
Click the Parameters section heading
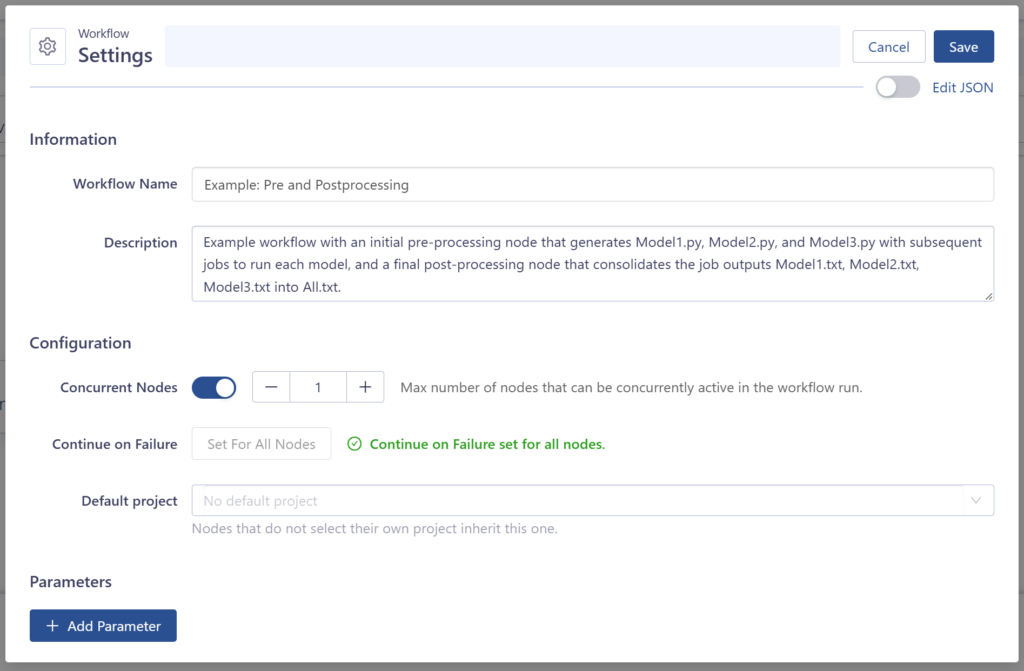[x=71, y=581]
